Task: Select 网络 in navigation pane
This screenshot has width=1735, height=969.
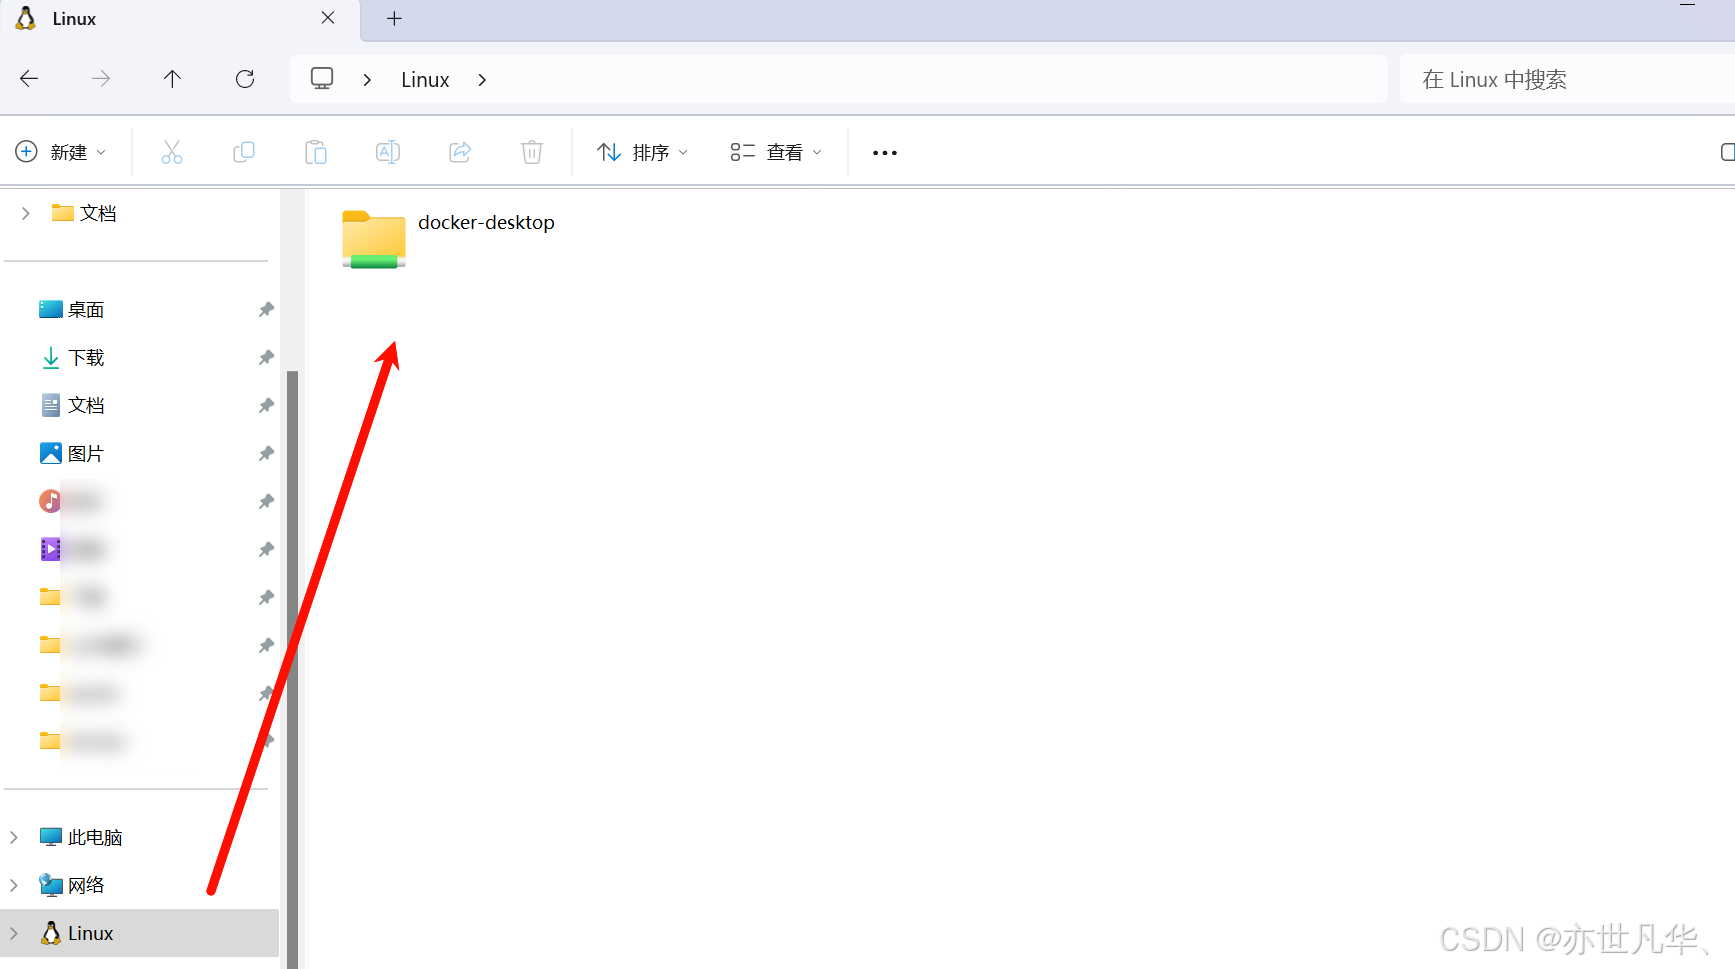Action: [71, 885]
